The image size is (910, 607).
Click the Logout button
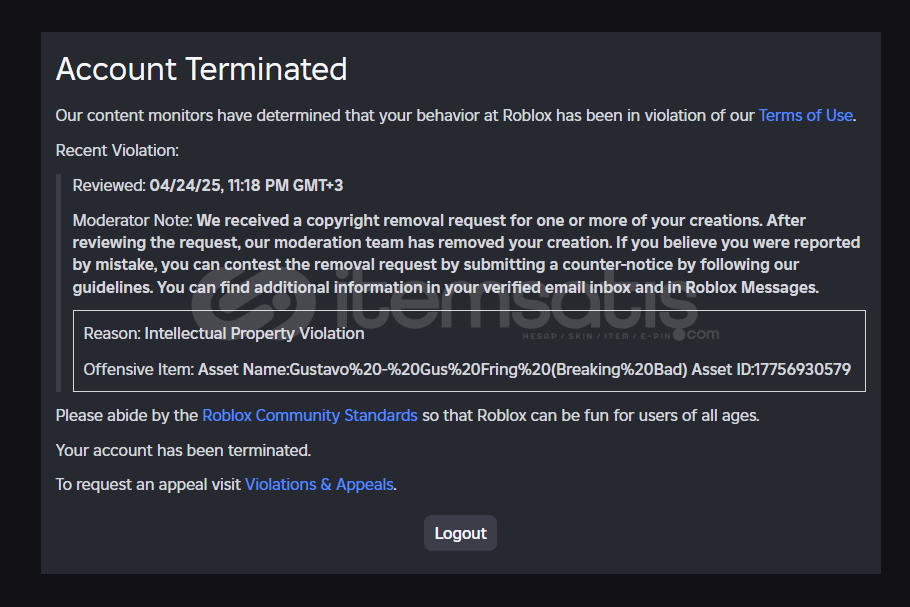(460, 533)
